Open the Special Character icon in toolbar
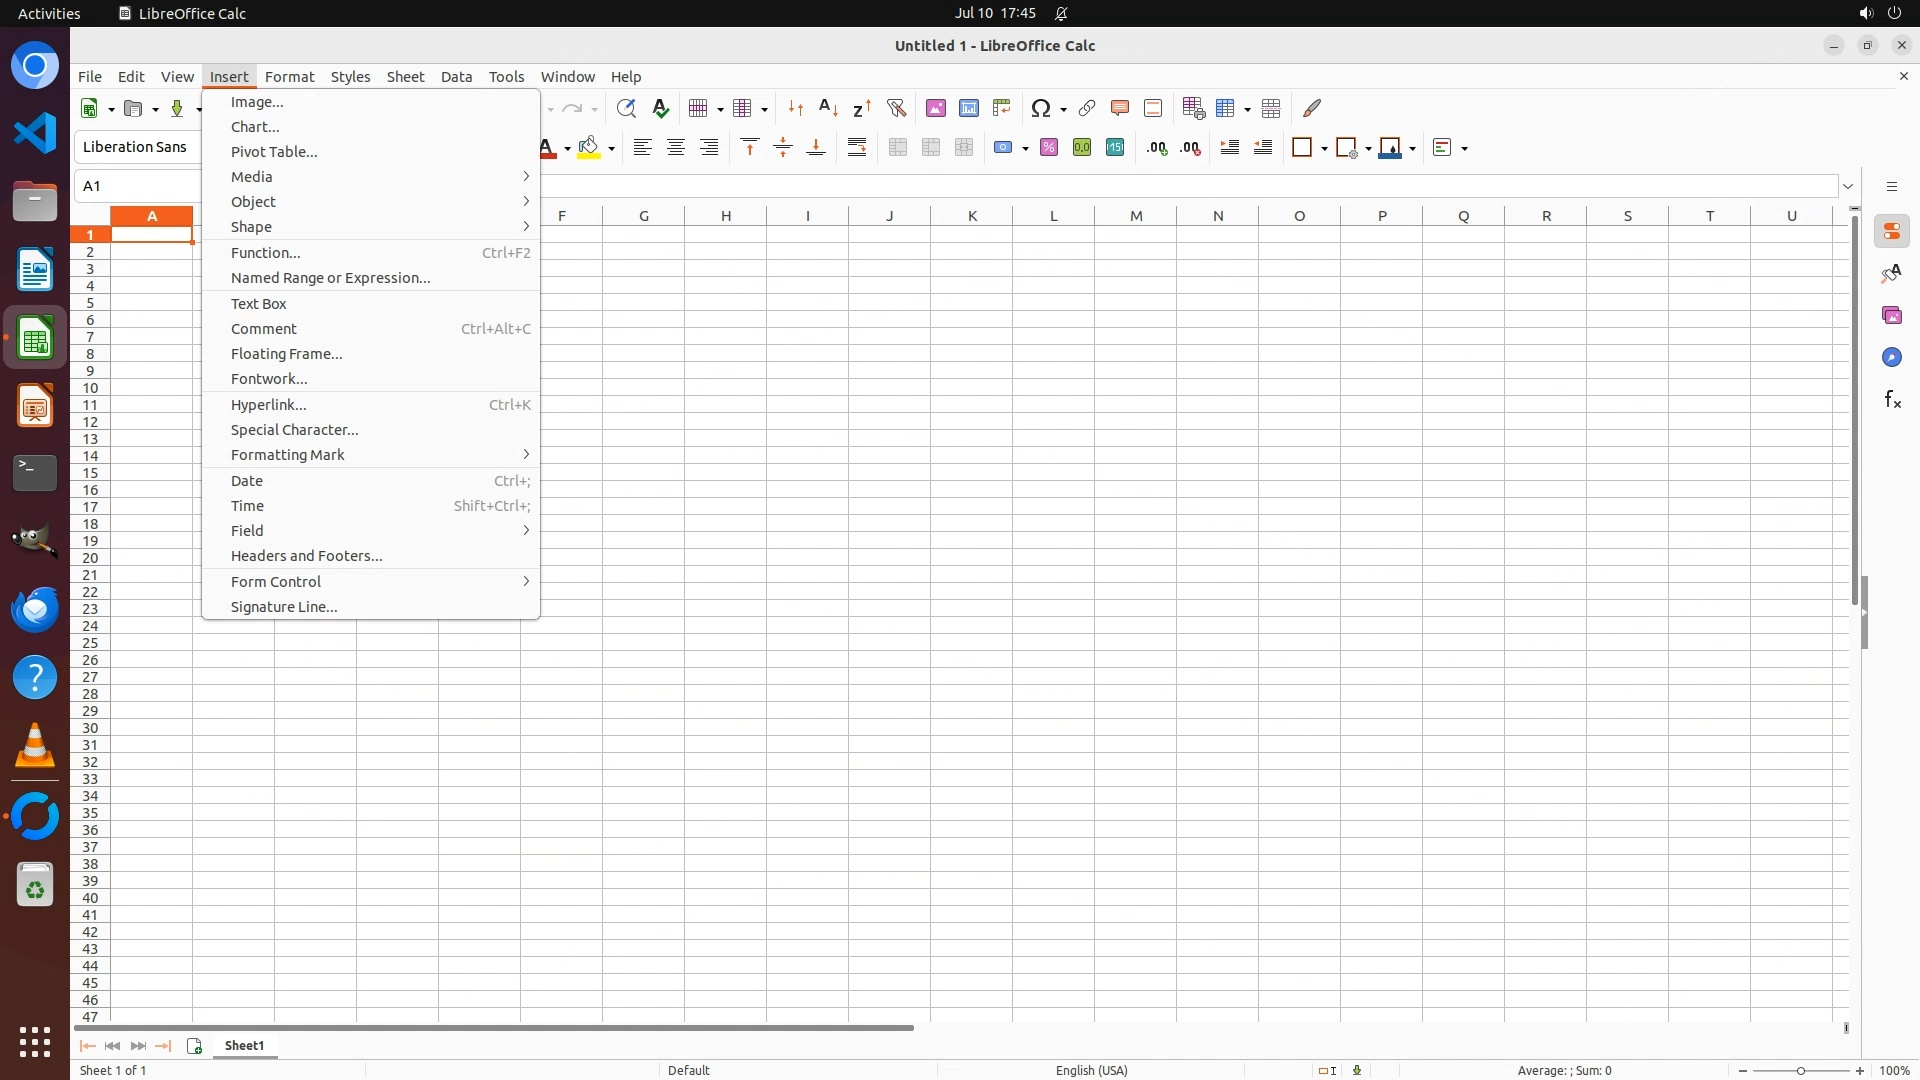 pos(1041,108)
